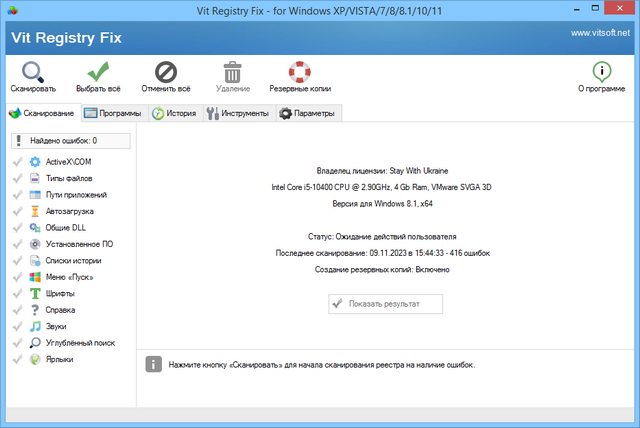640x428 pixels.
Task: Click the Отменить всё cancel icon
Action: [x=165, y=72]
